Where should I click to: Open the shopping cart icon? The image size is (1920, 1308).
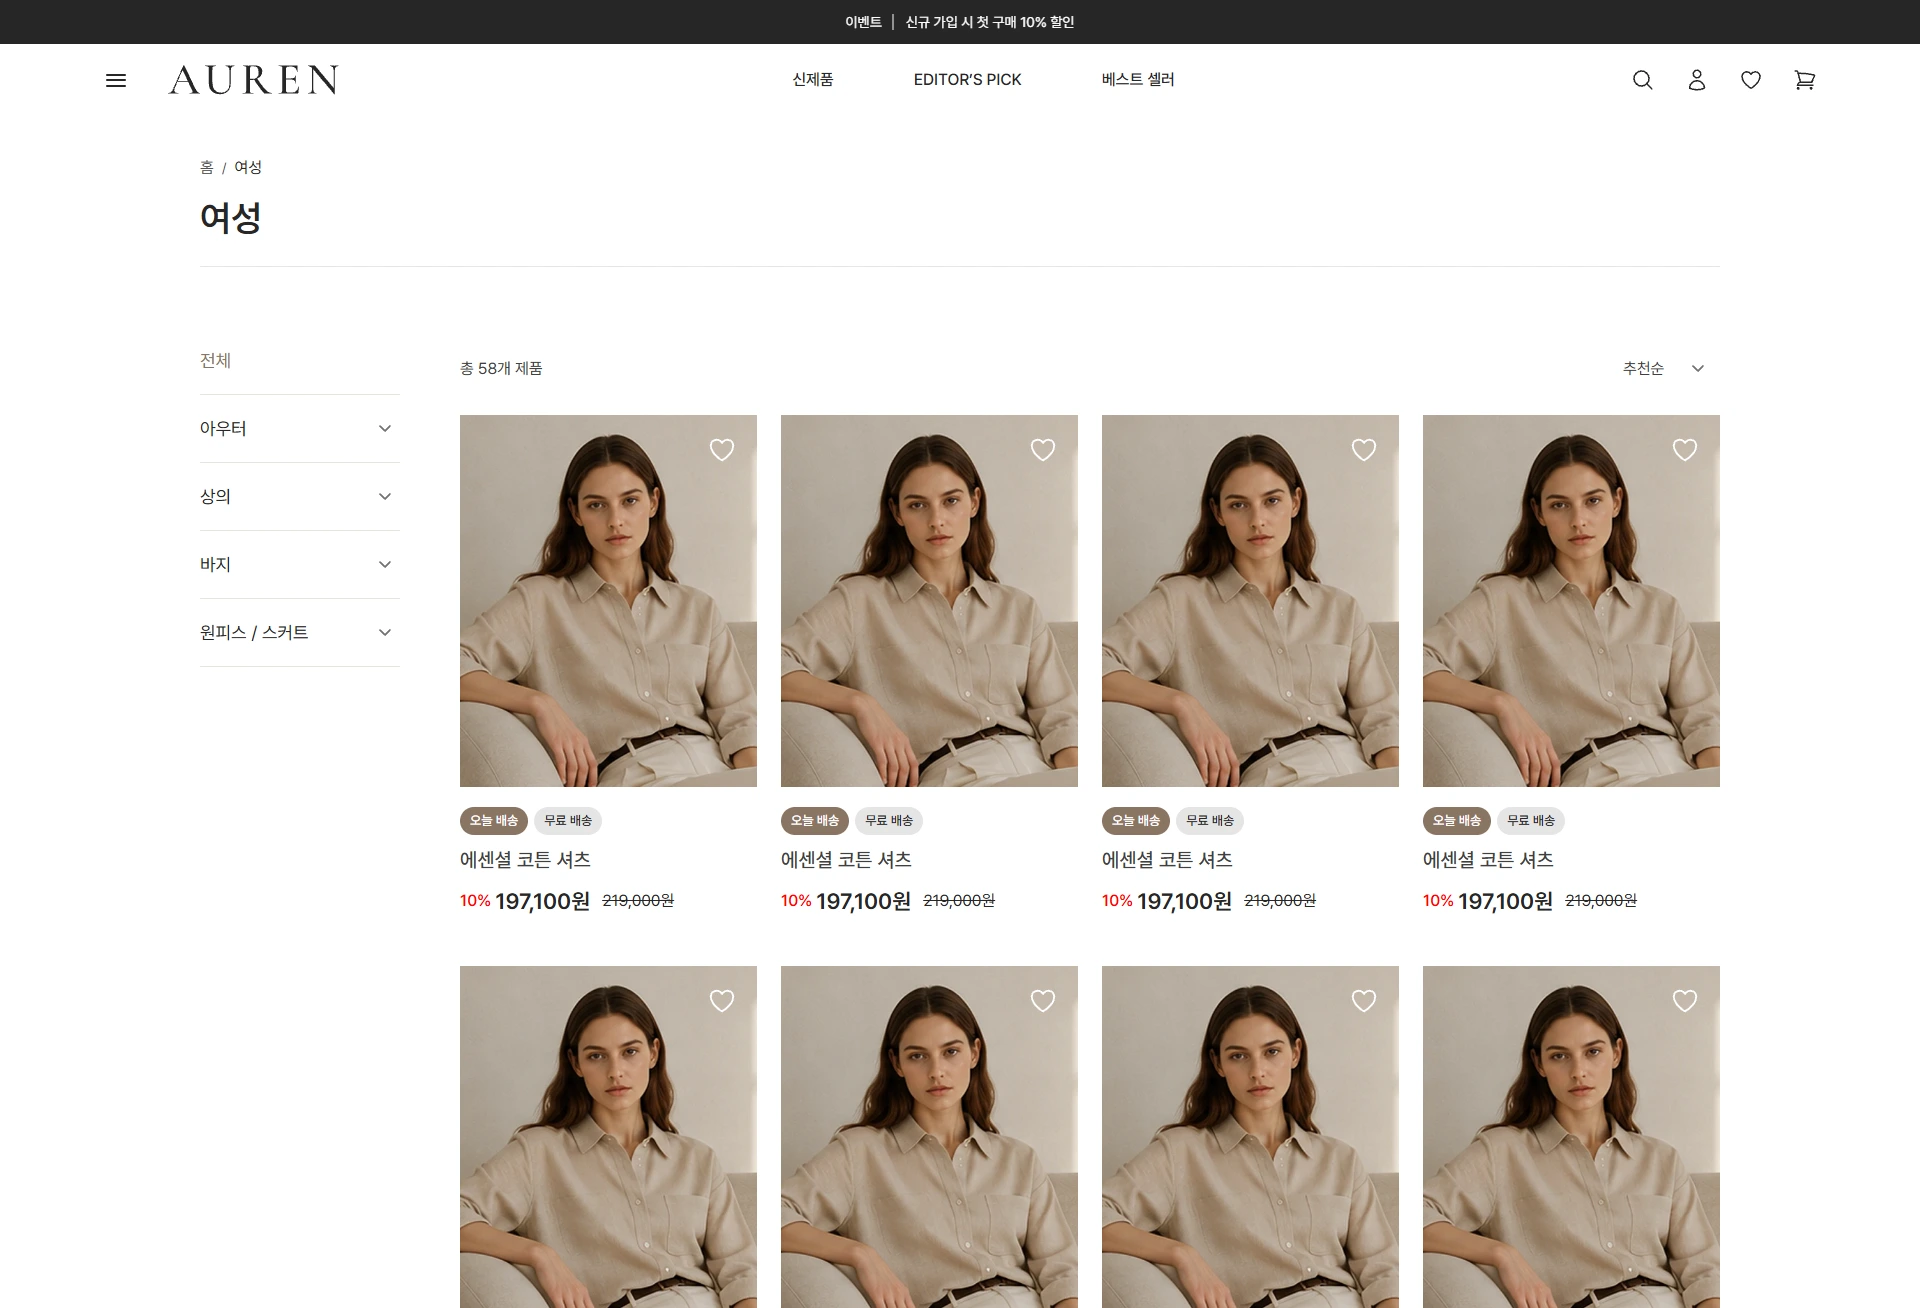[1805, 80]
